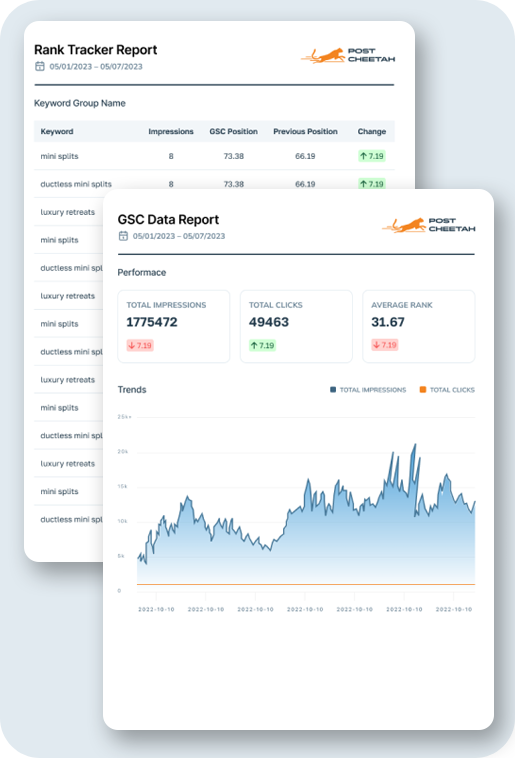Toggle the Total Impressions legend item
The height and width of the screenshot is (758, 515).
click(368, 390)
